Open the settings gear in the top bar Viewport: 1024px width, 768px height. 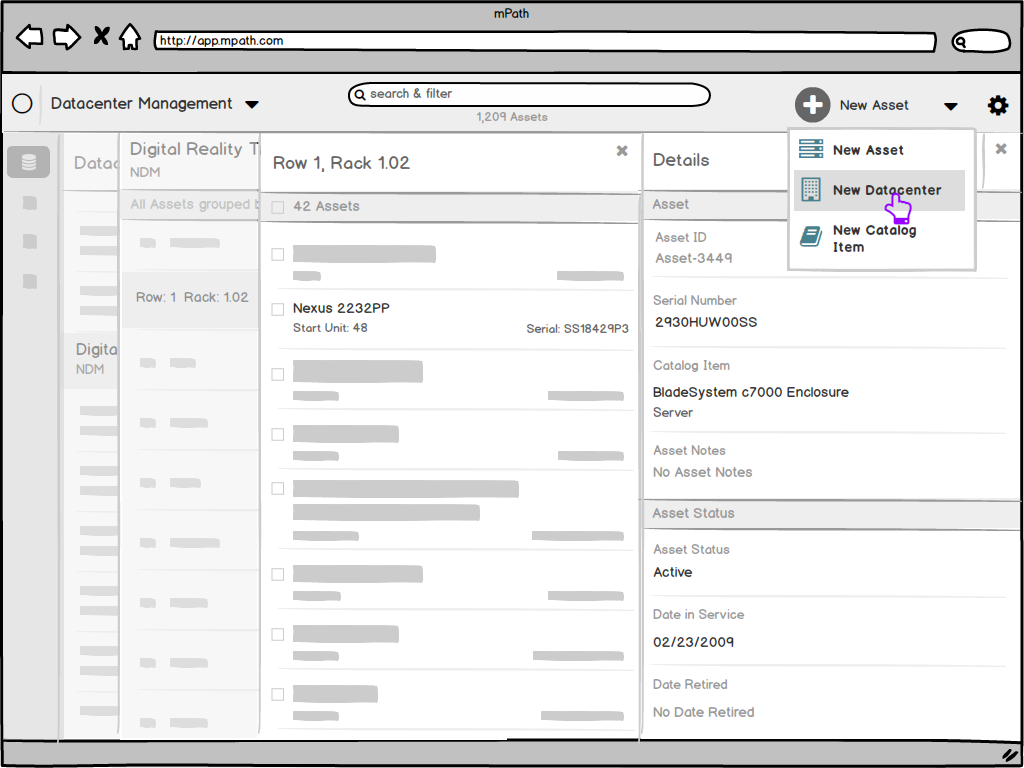pyautogui.click(x=998, y=104)
